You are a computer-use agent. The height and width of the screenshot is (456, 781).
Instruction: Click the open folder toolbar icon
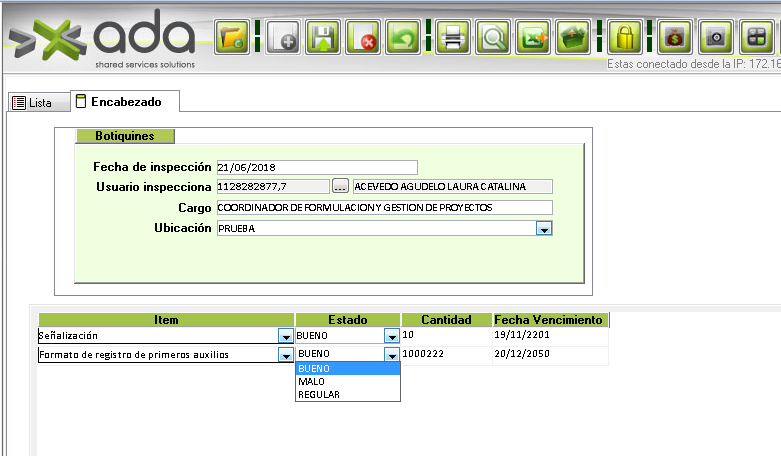[232, 38]
